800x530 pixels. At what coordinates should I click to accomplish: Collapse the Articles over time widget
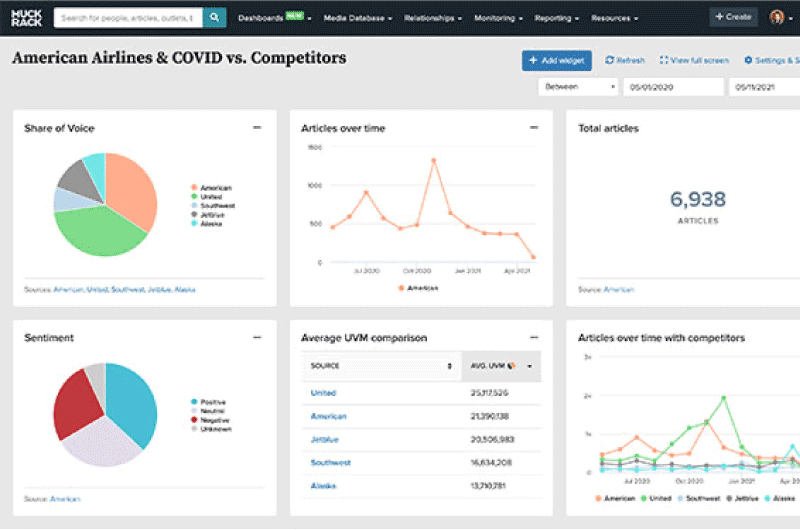point(534,128)
